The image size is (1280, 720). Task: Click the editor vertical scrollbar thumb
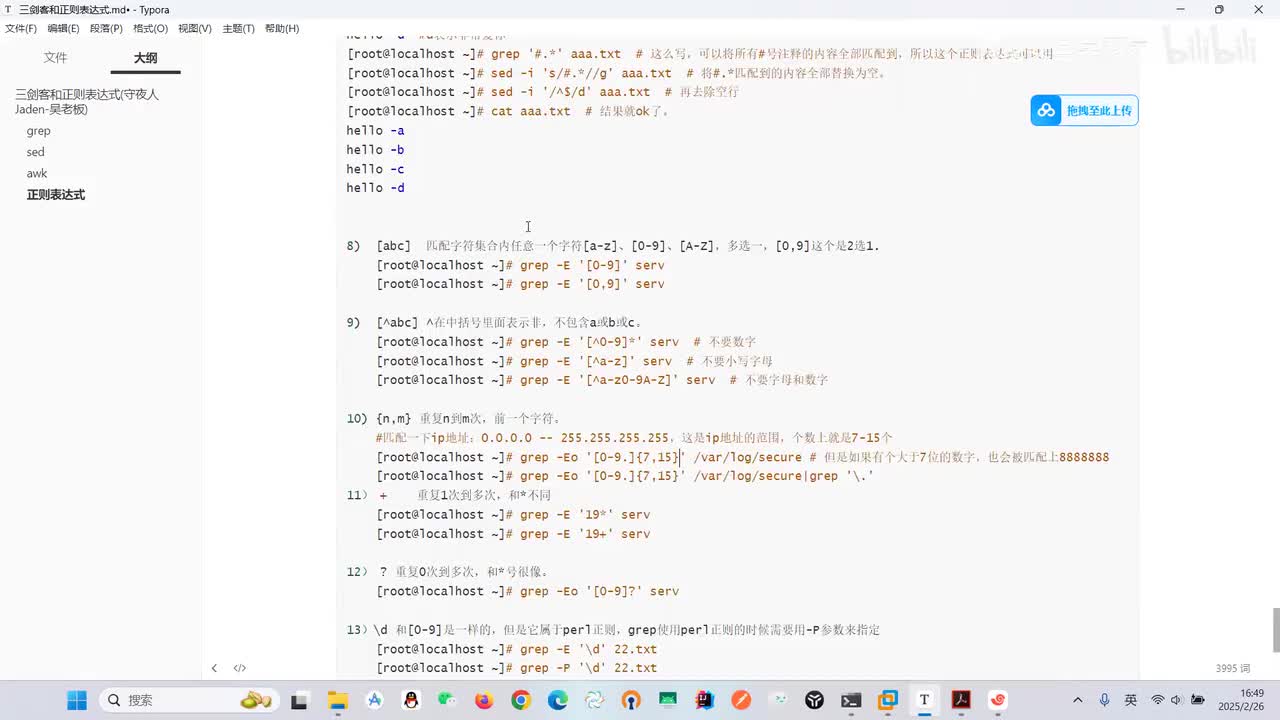(1275, 629)
